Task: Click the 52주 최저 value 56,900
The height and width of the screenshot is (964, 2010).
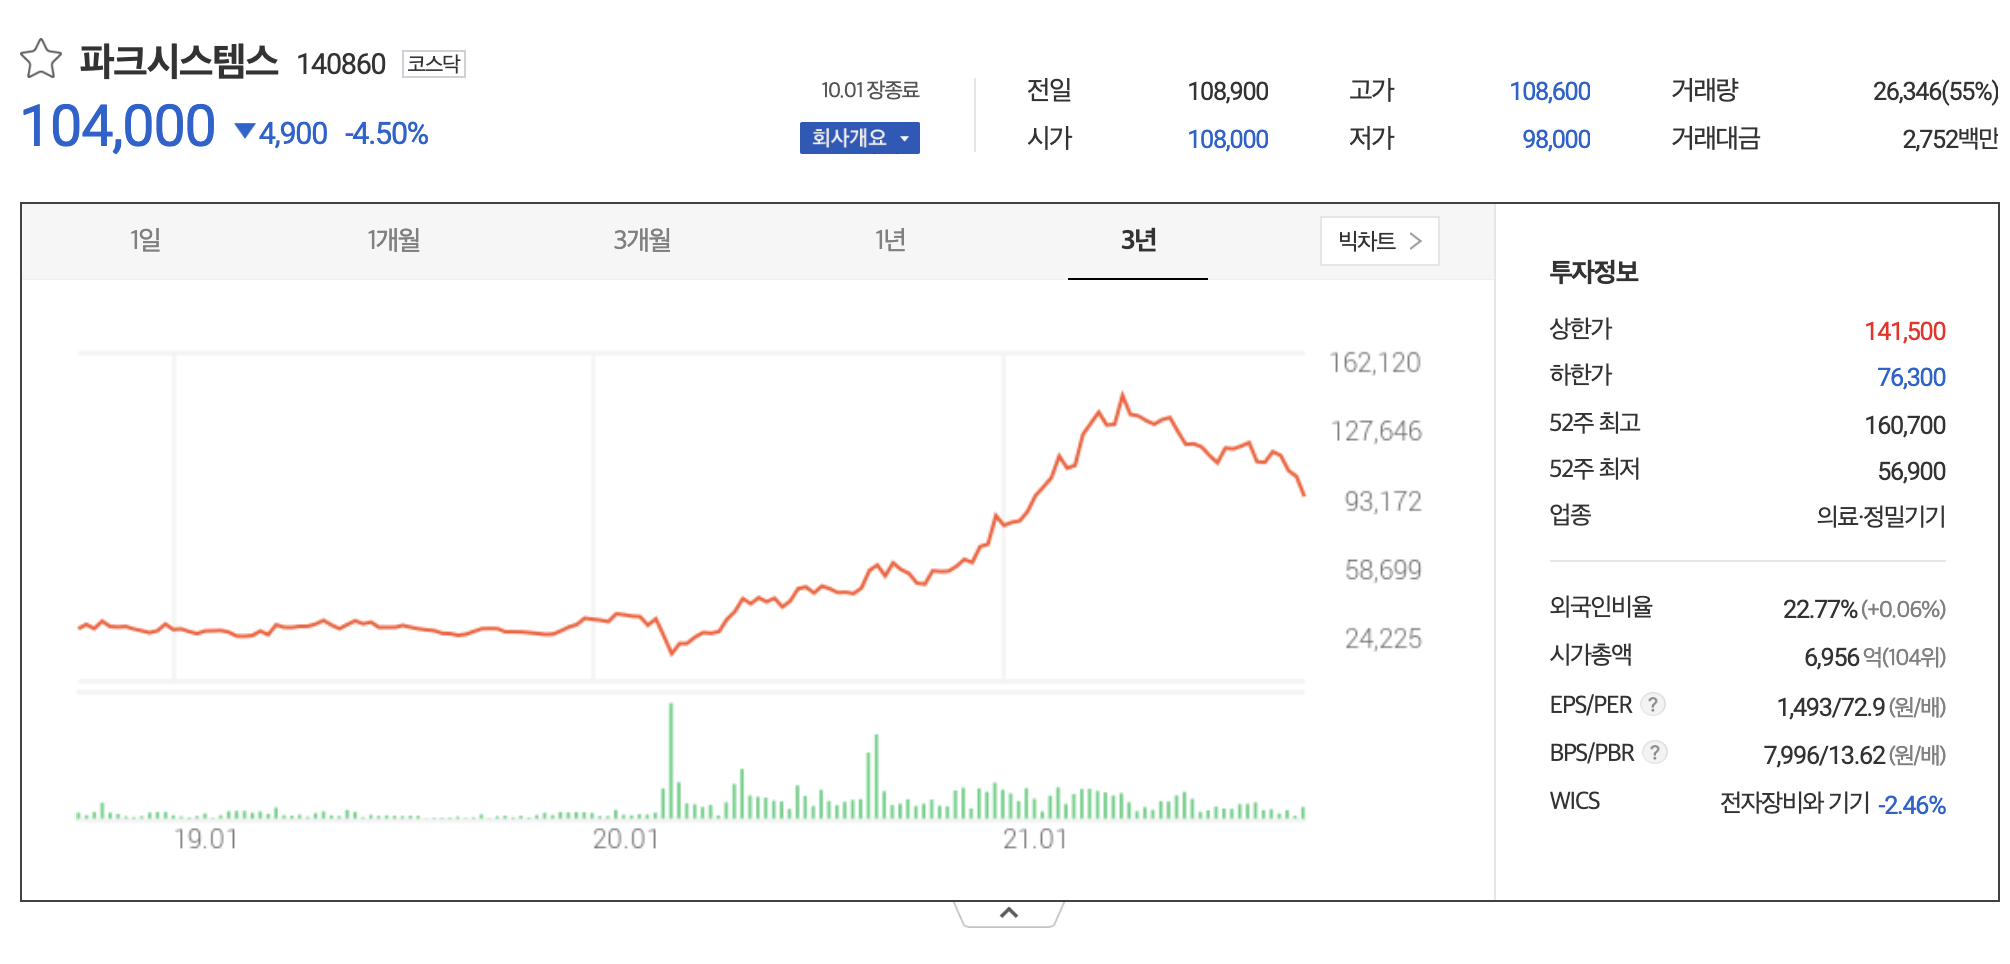Action: click(1911, 471)
